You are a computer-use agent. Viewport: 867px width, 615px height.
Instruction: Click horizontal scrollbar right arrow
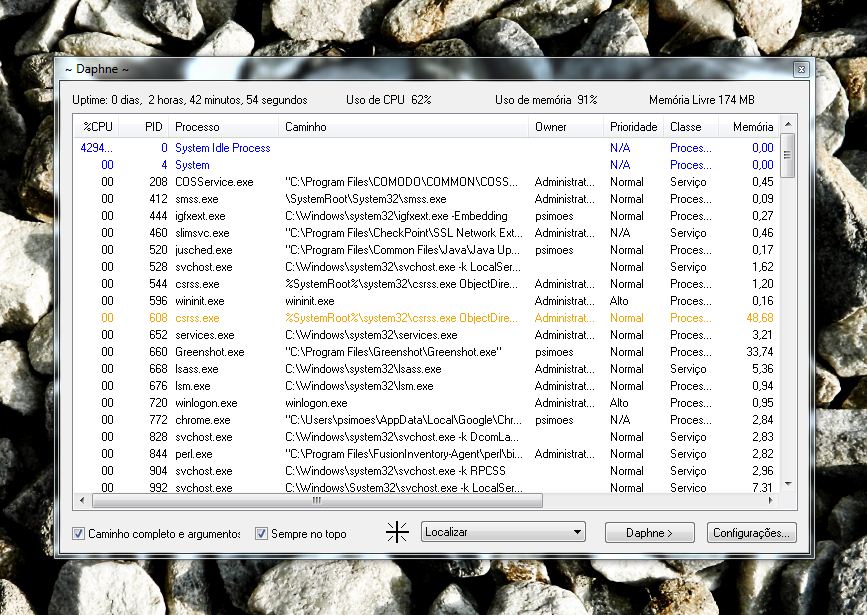[771, 501]
